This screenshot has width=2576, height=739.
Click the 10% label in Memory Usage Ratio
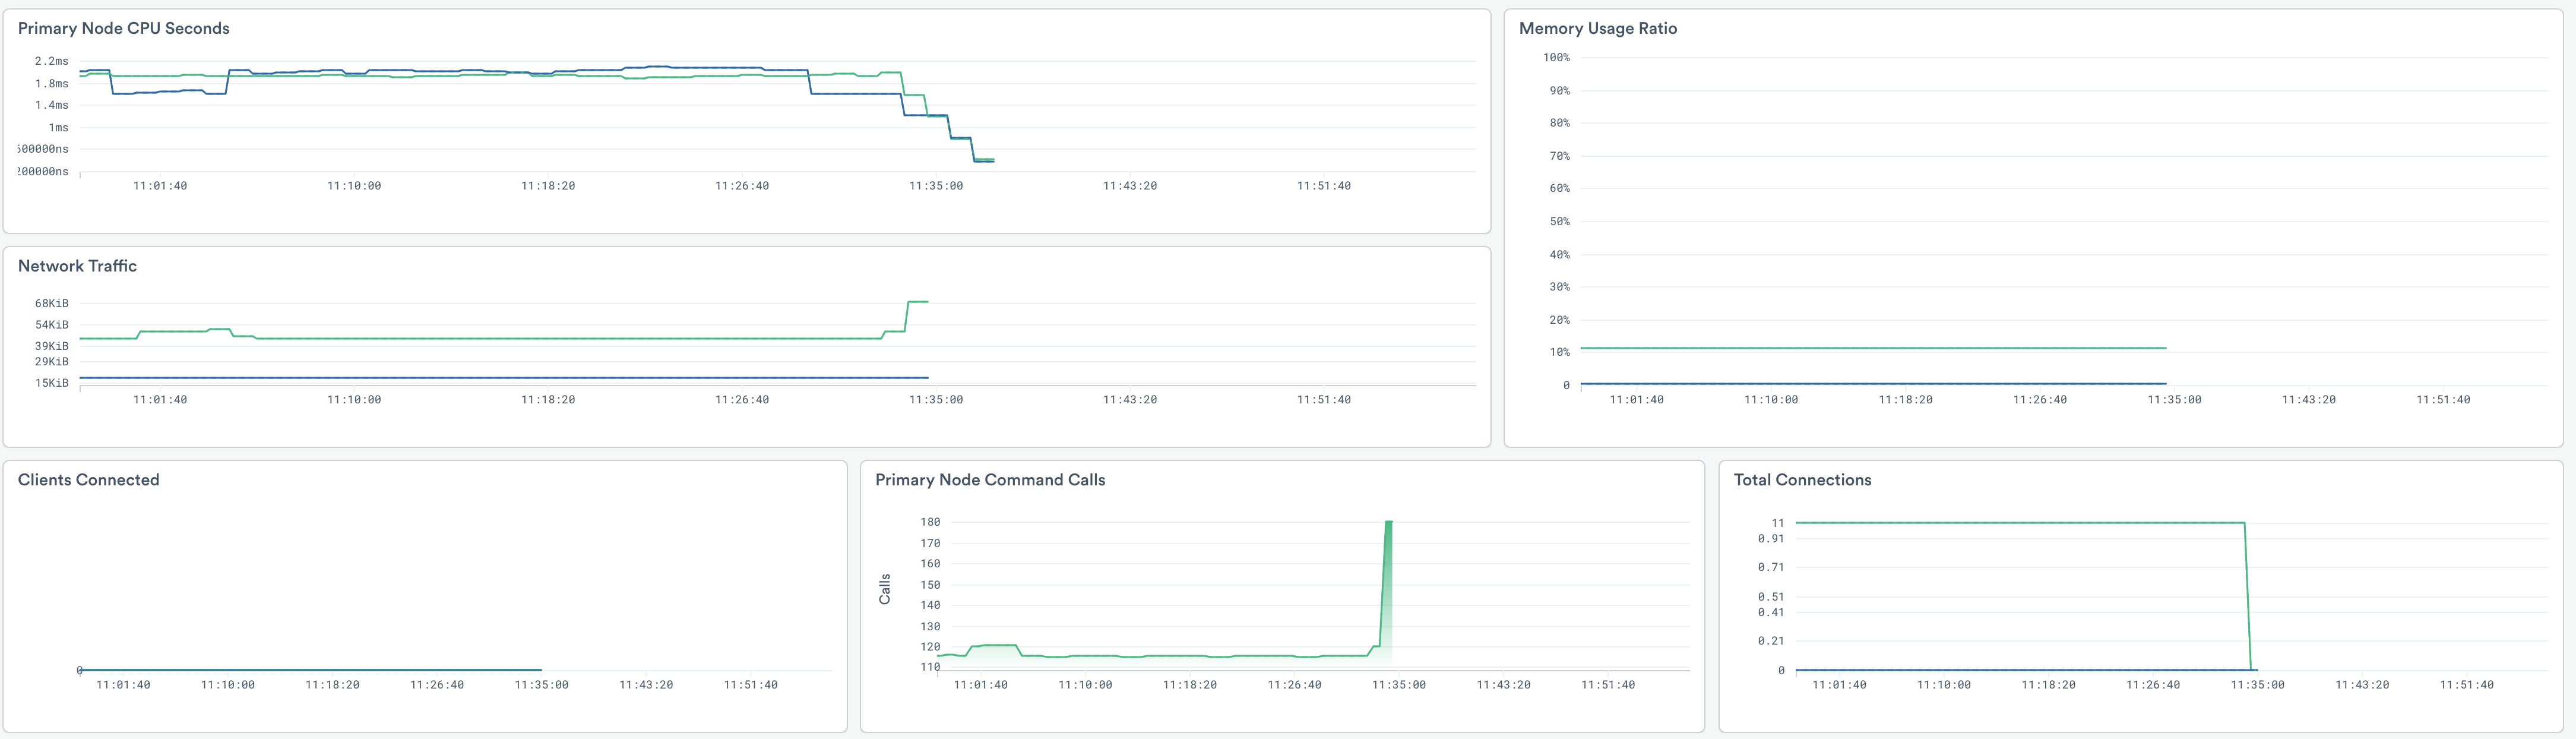(x=1560, y=352)
